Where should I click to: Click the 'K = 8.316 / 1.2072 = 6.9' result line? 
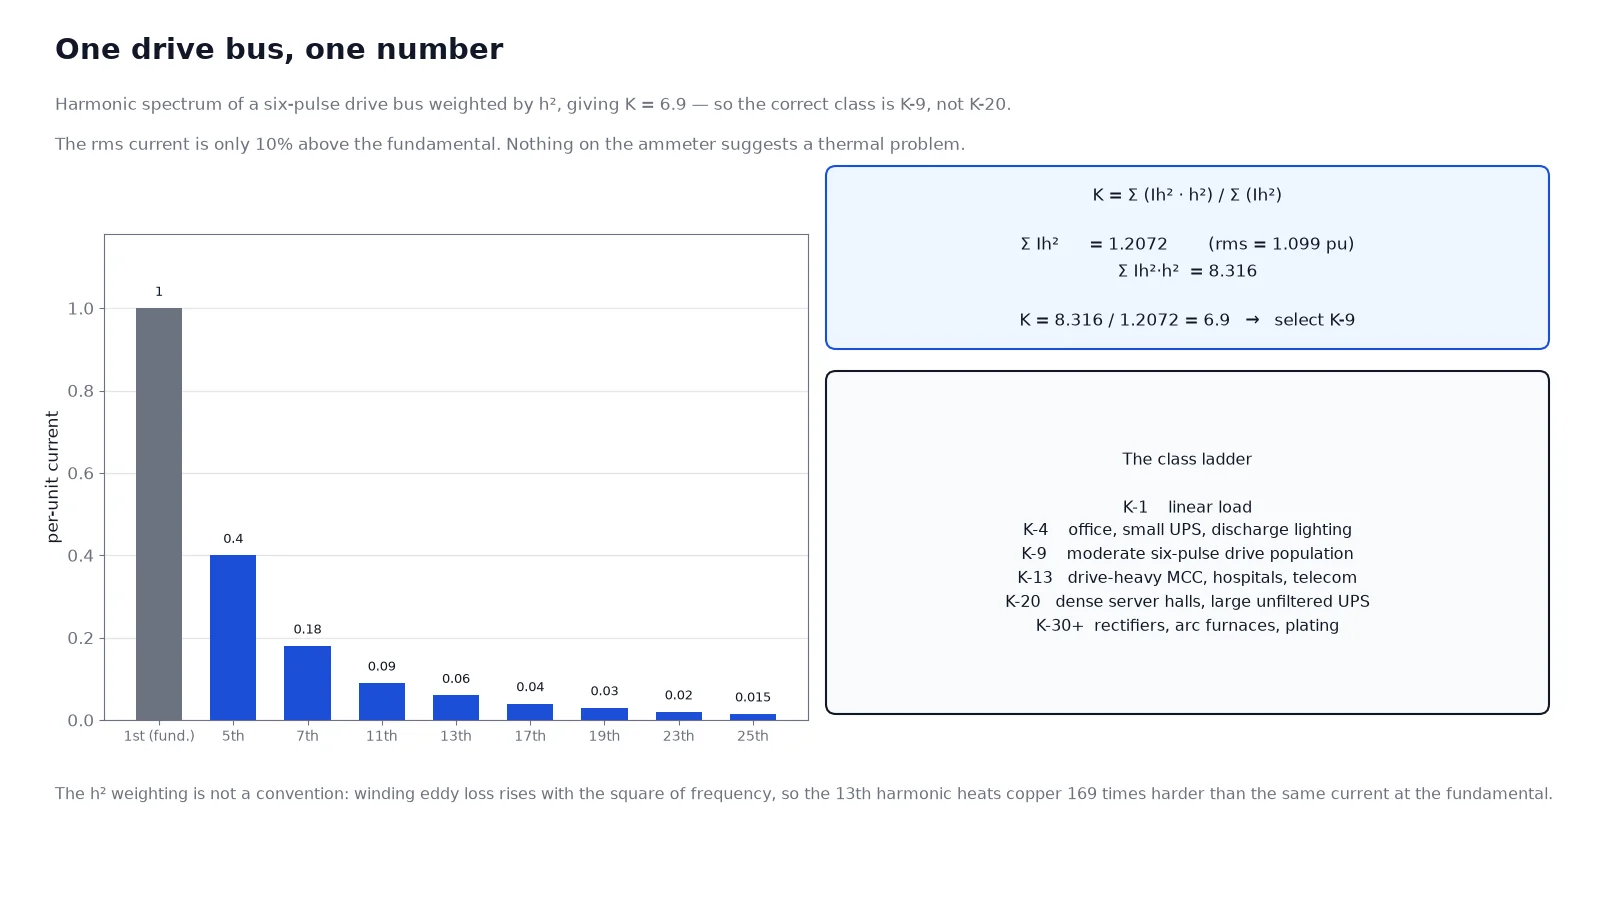click(1187, 320)
